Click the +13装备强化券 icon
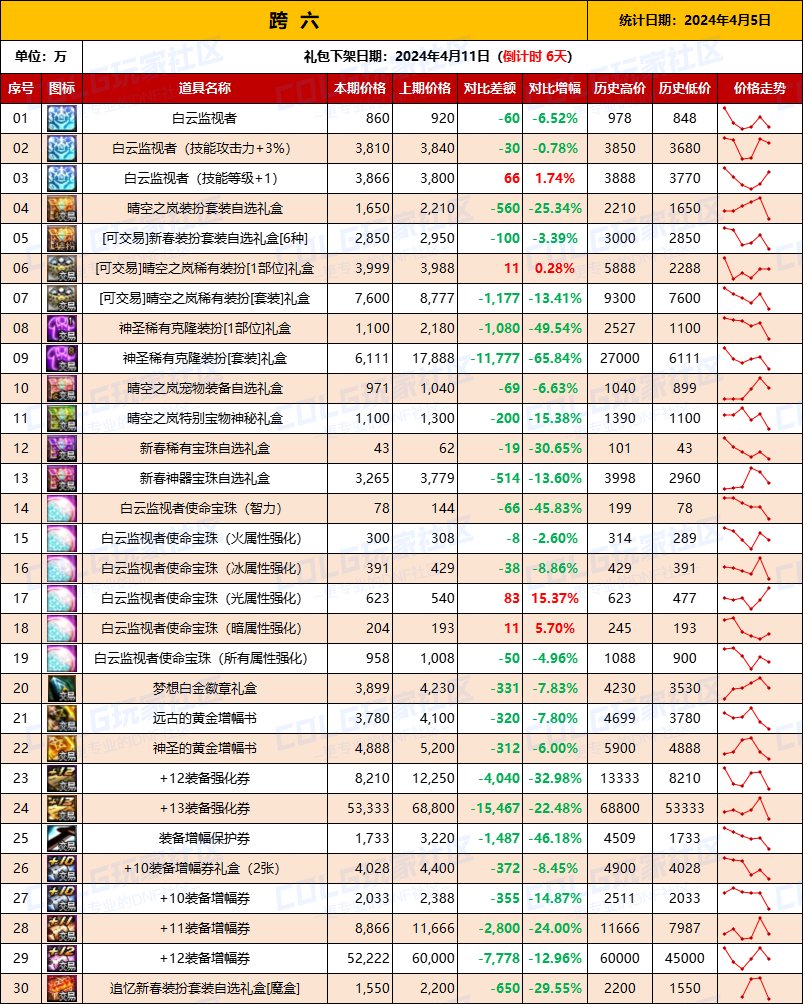 coord(62,808)
